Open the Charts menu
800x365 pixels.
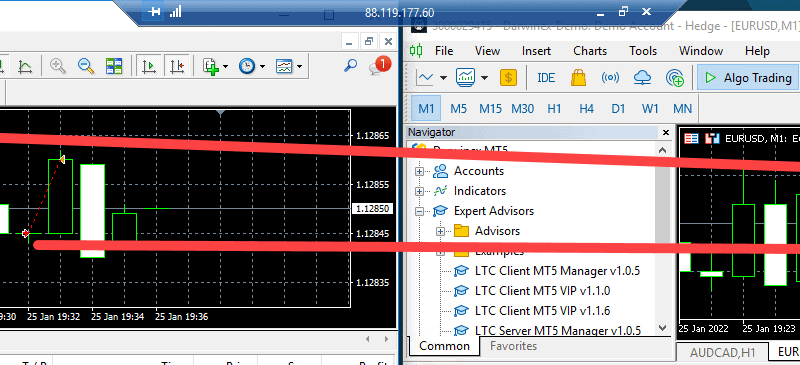click(x=590, y=51)
